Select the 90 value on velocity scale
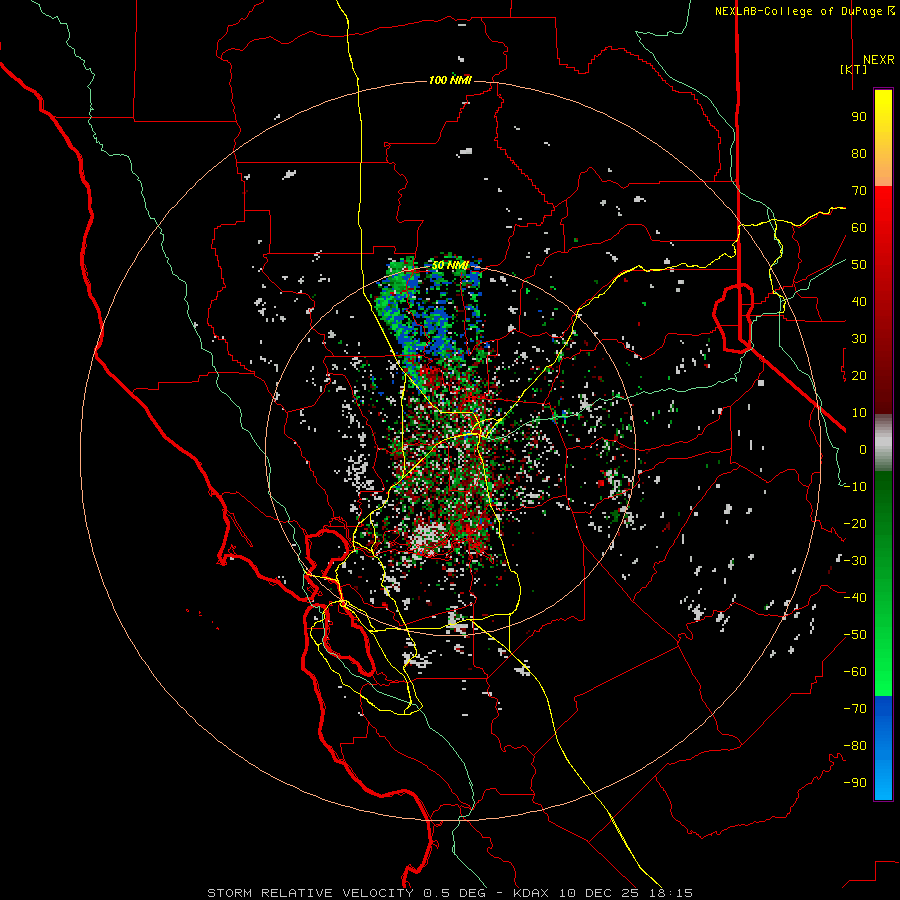The height and width of the screenshot is (900, 900). point(859,117)
